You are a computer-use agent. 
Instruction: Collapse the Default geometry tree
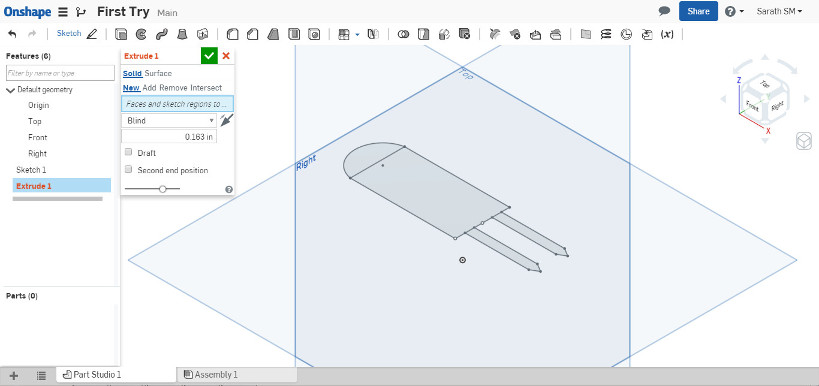[10, 90]
